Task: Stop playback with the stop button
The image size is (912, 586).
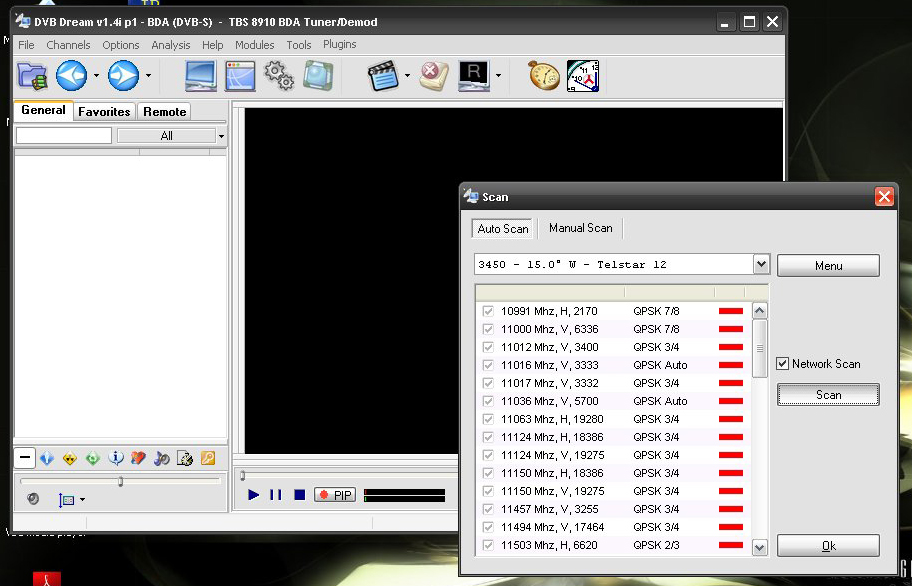Action: [x=300, y=495]
